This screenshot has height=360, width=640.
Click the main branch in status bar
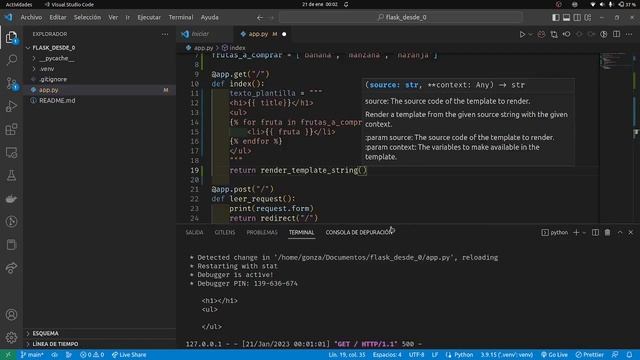[x=32, y=355]
